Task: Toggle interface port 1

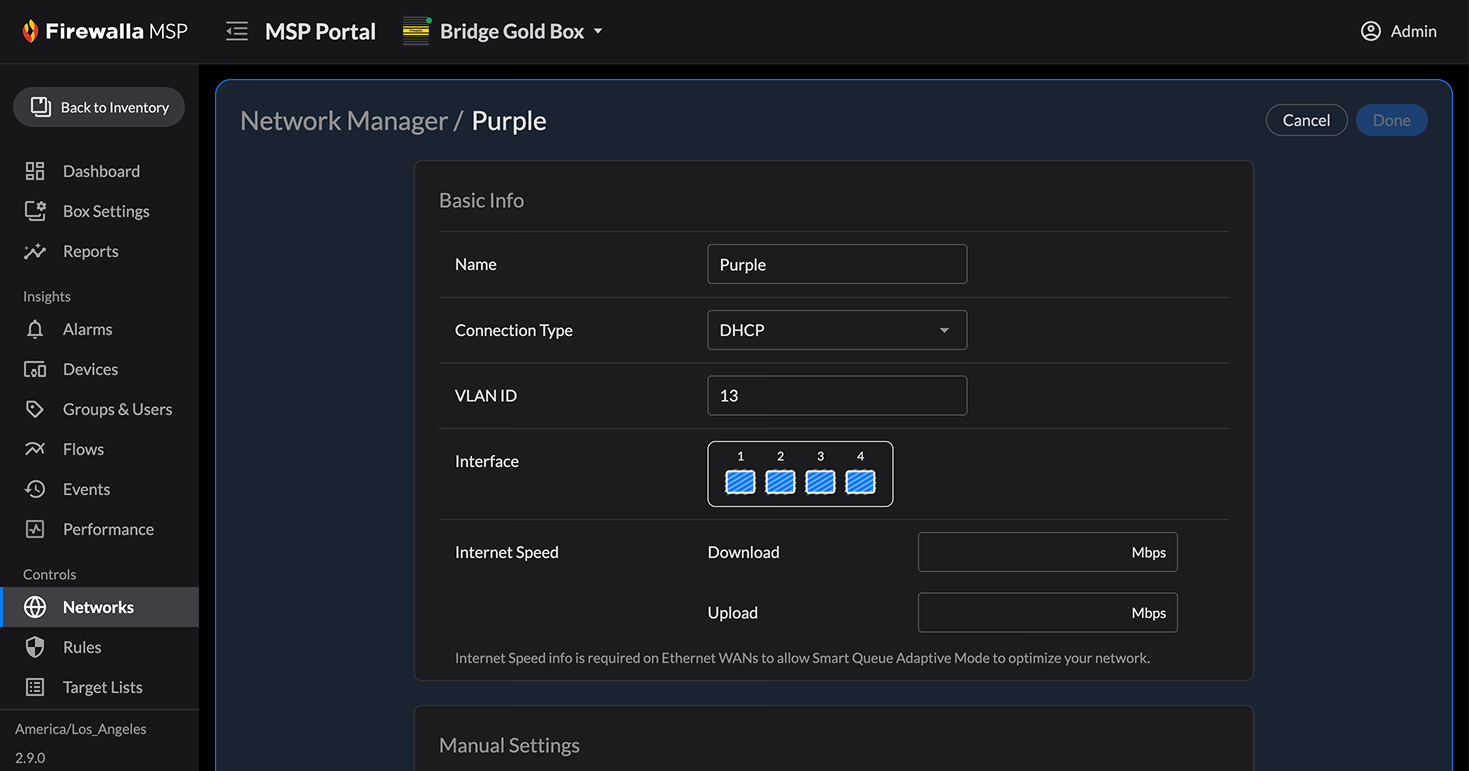Action: click(x=740, y=482)
